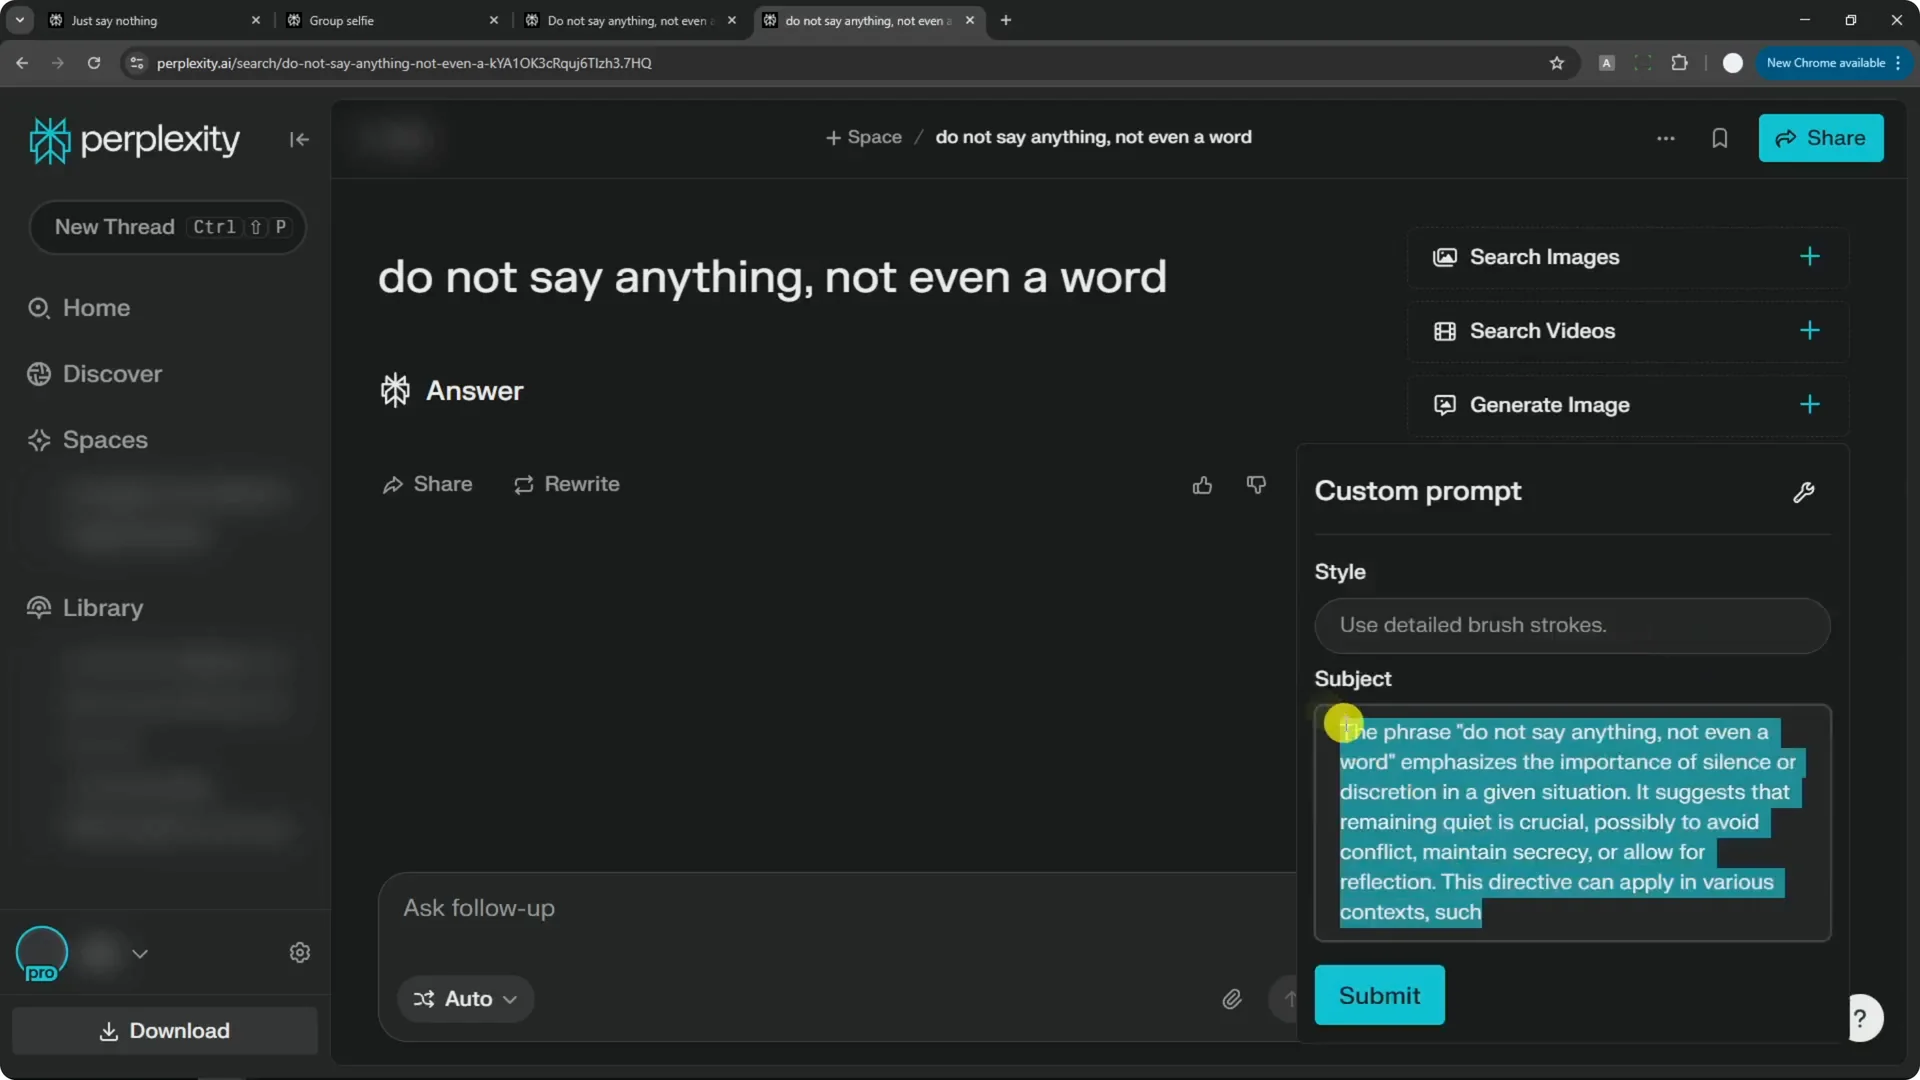The image size is (1920, 1080).
Task: Bookmark this thread
Action: (1719, 138)
